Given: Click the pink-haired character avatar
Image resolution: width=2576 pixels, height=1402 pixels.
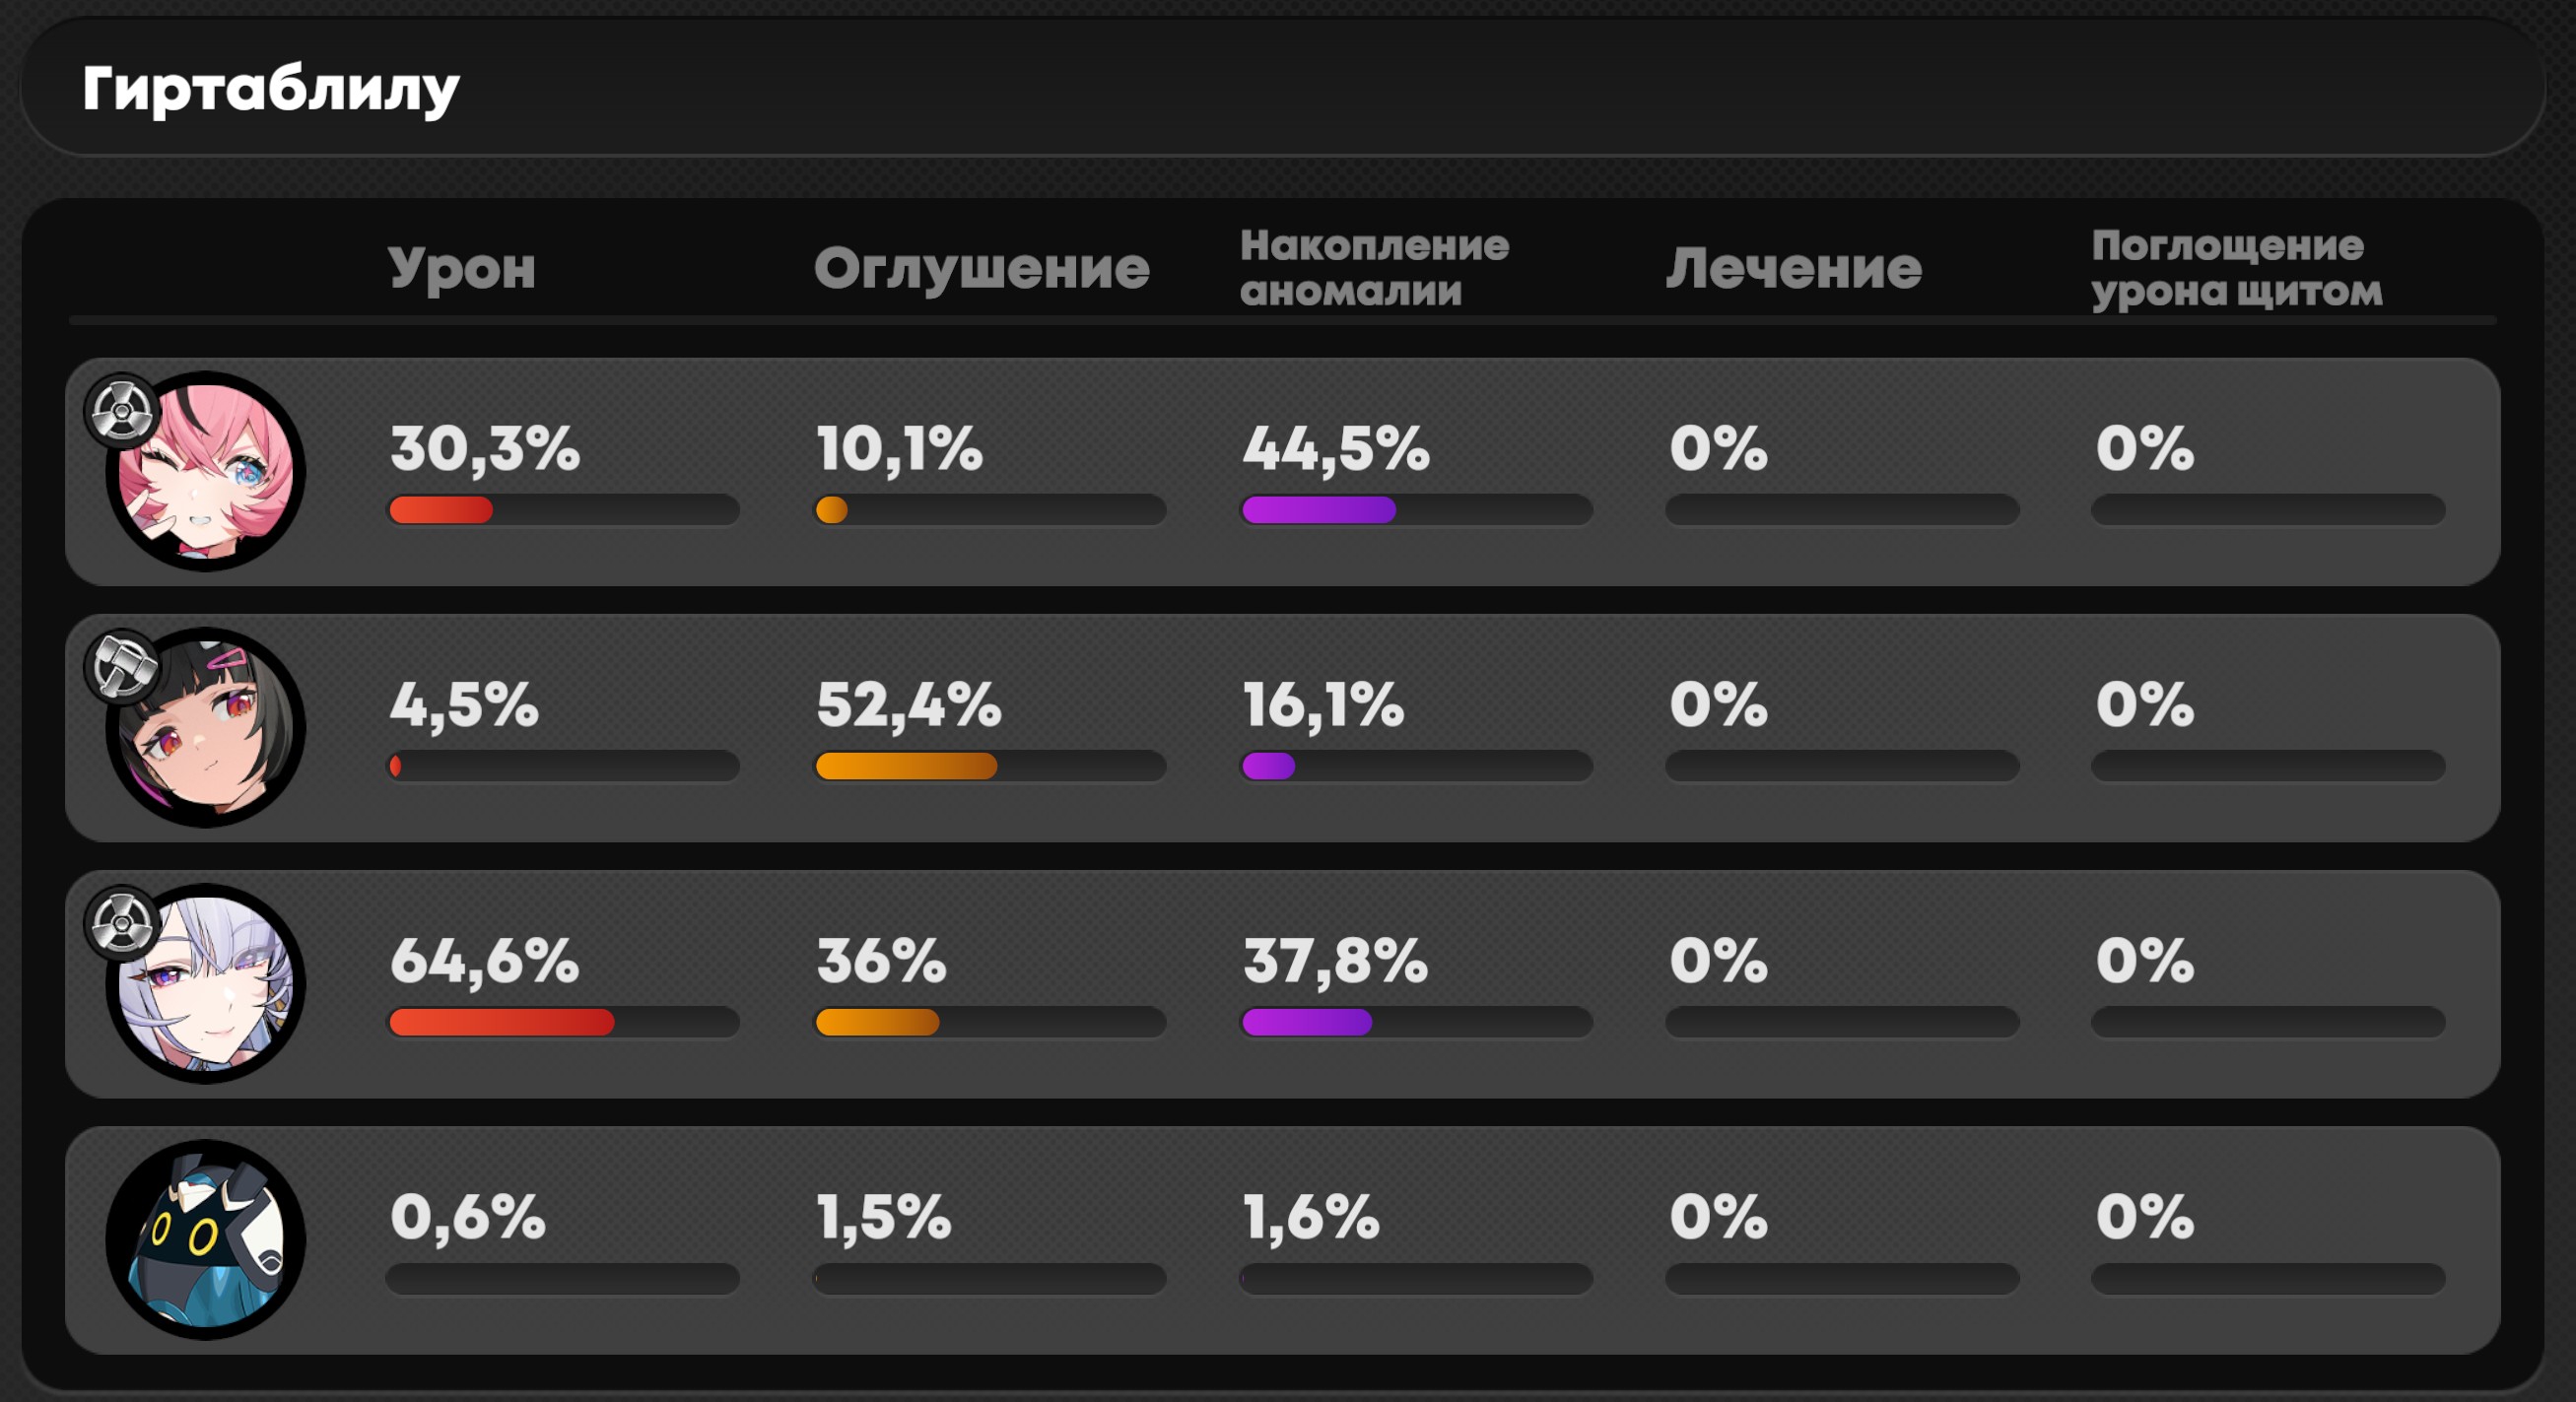Looking at the screenshot, I should point(206,471).
